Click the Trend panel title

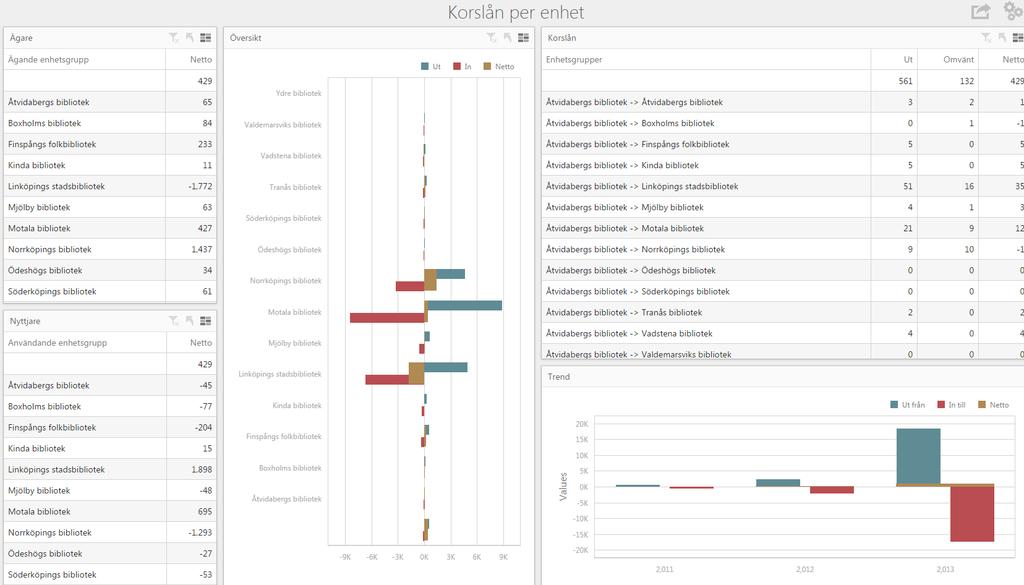point(558,377)
